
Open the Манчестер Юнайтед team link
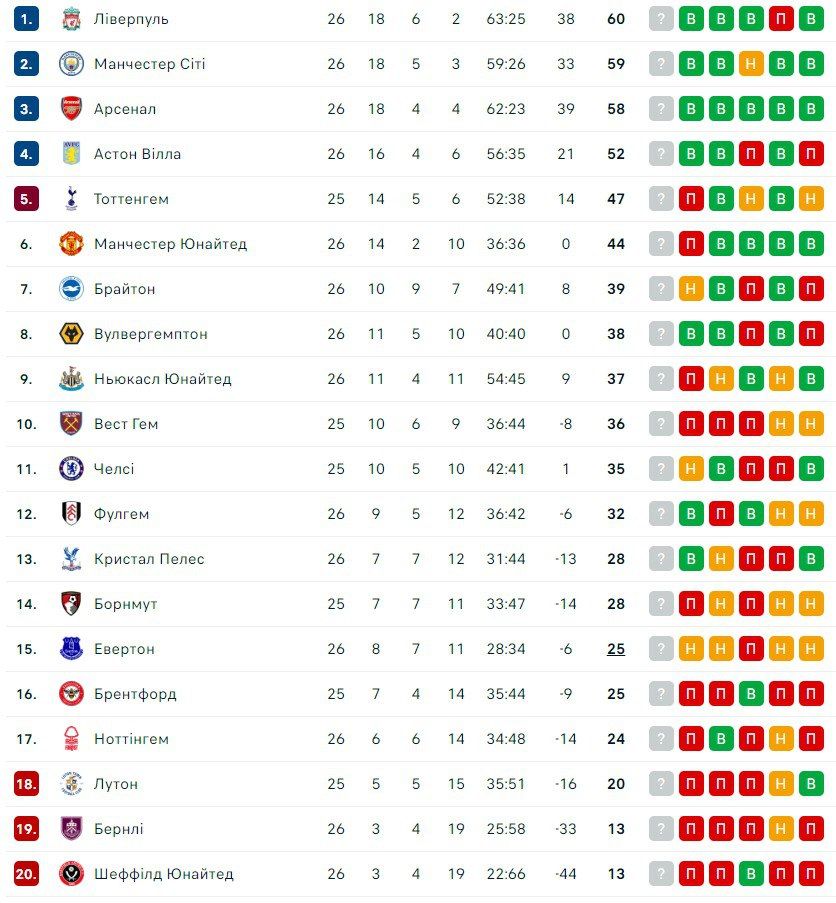coord(170,244)
